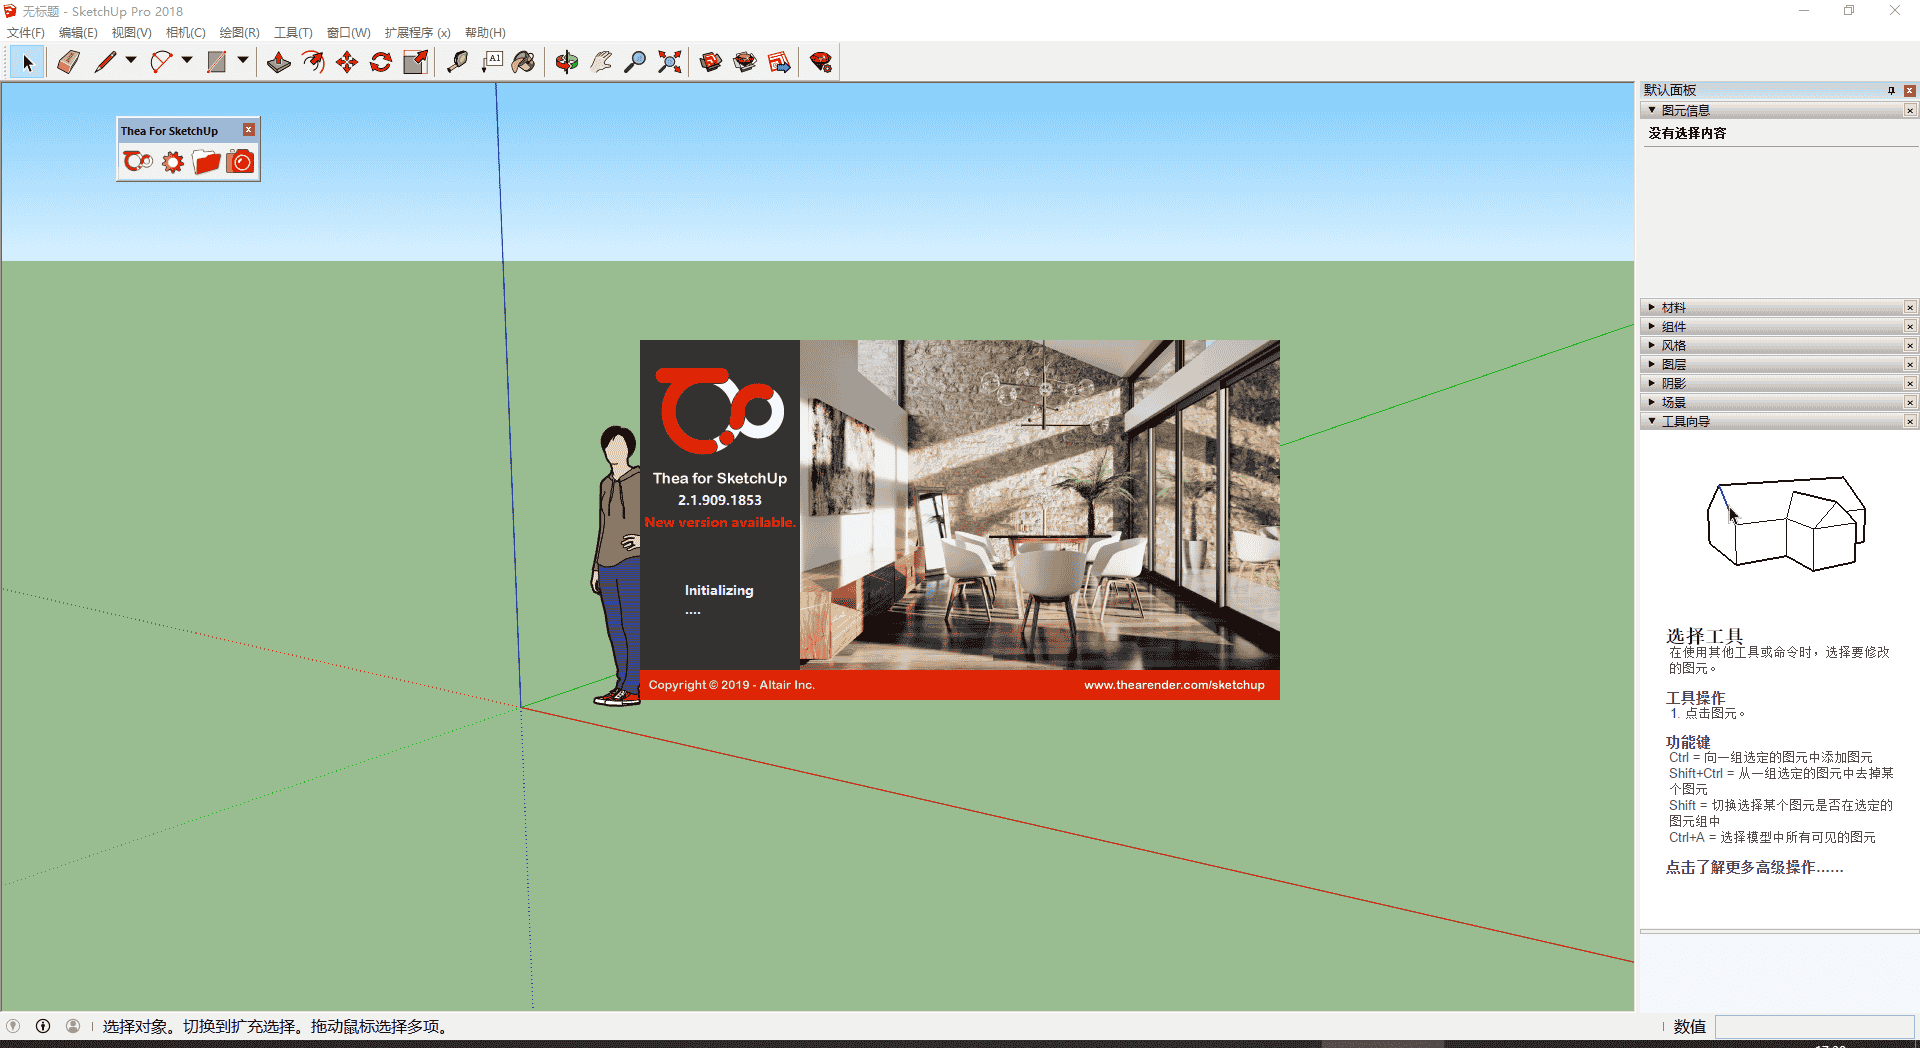Screen dimensions: 1920x1048
Task: Click the 点击了解更多高级操作 link
Action: pyautogui.click(x=1754, y=868)
